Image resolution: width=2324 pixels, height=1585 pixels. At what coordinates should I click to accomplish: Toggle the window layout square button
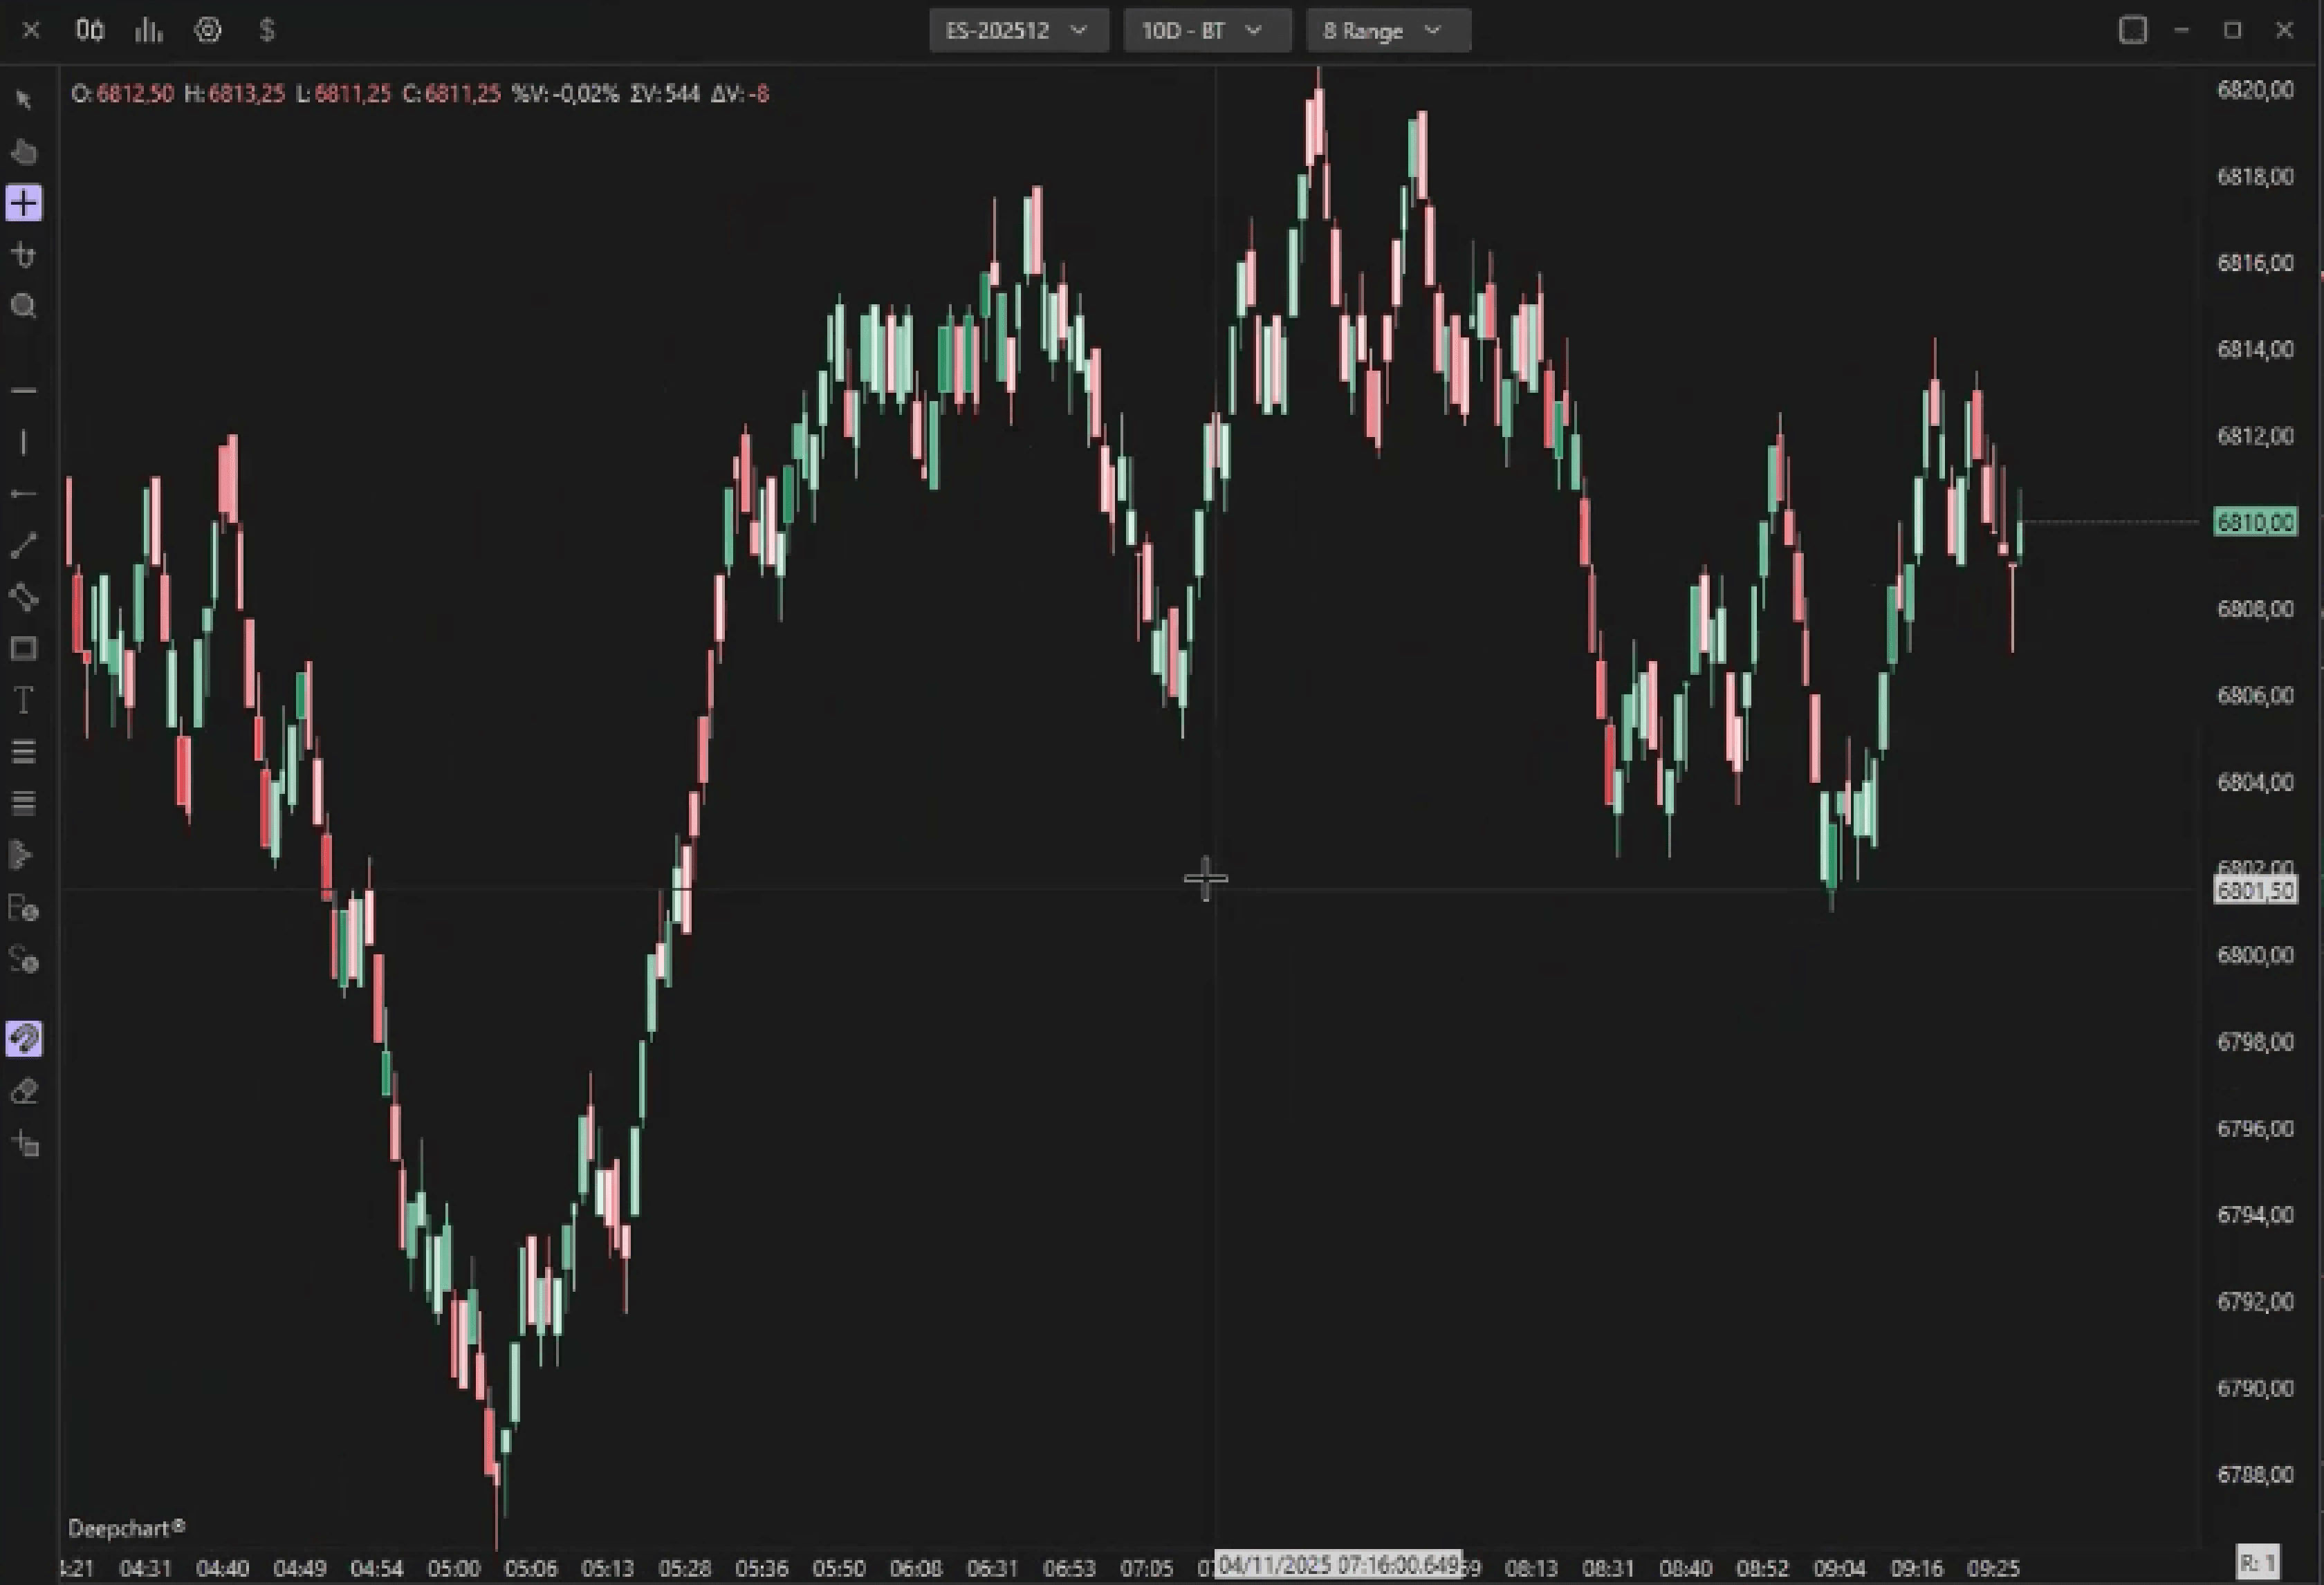click(2132, 30)
